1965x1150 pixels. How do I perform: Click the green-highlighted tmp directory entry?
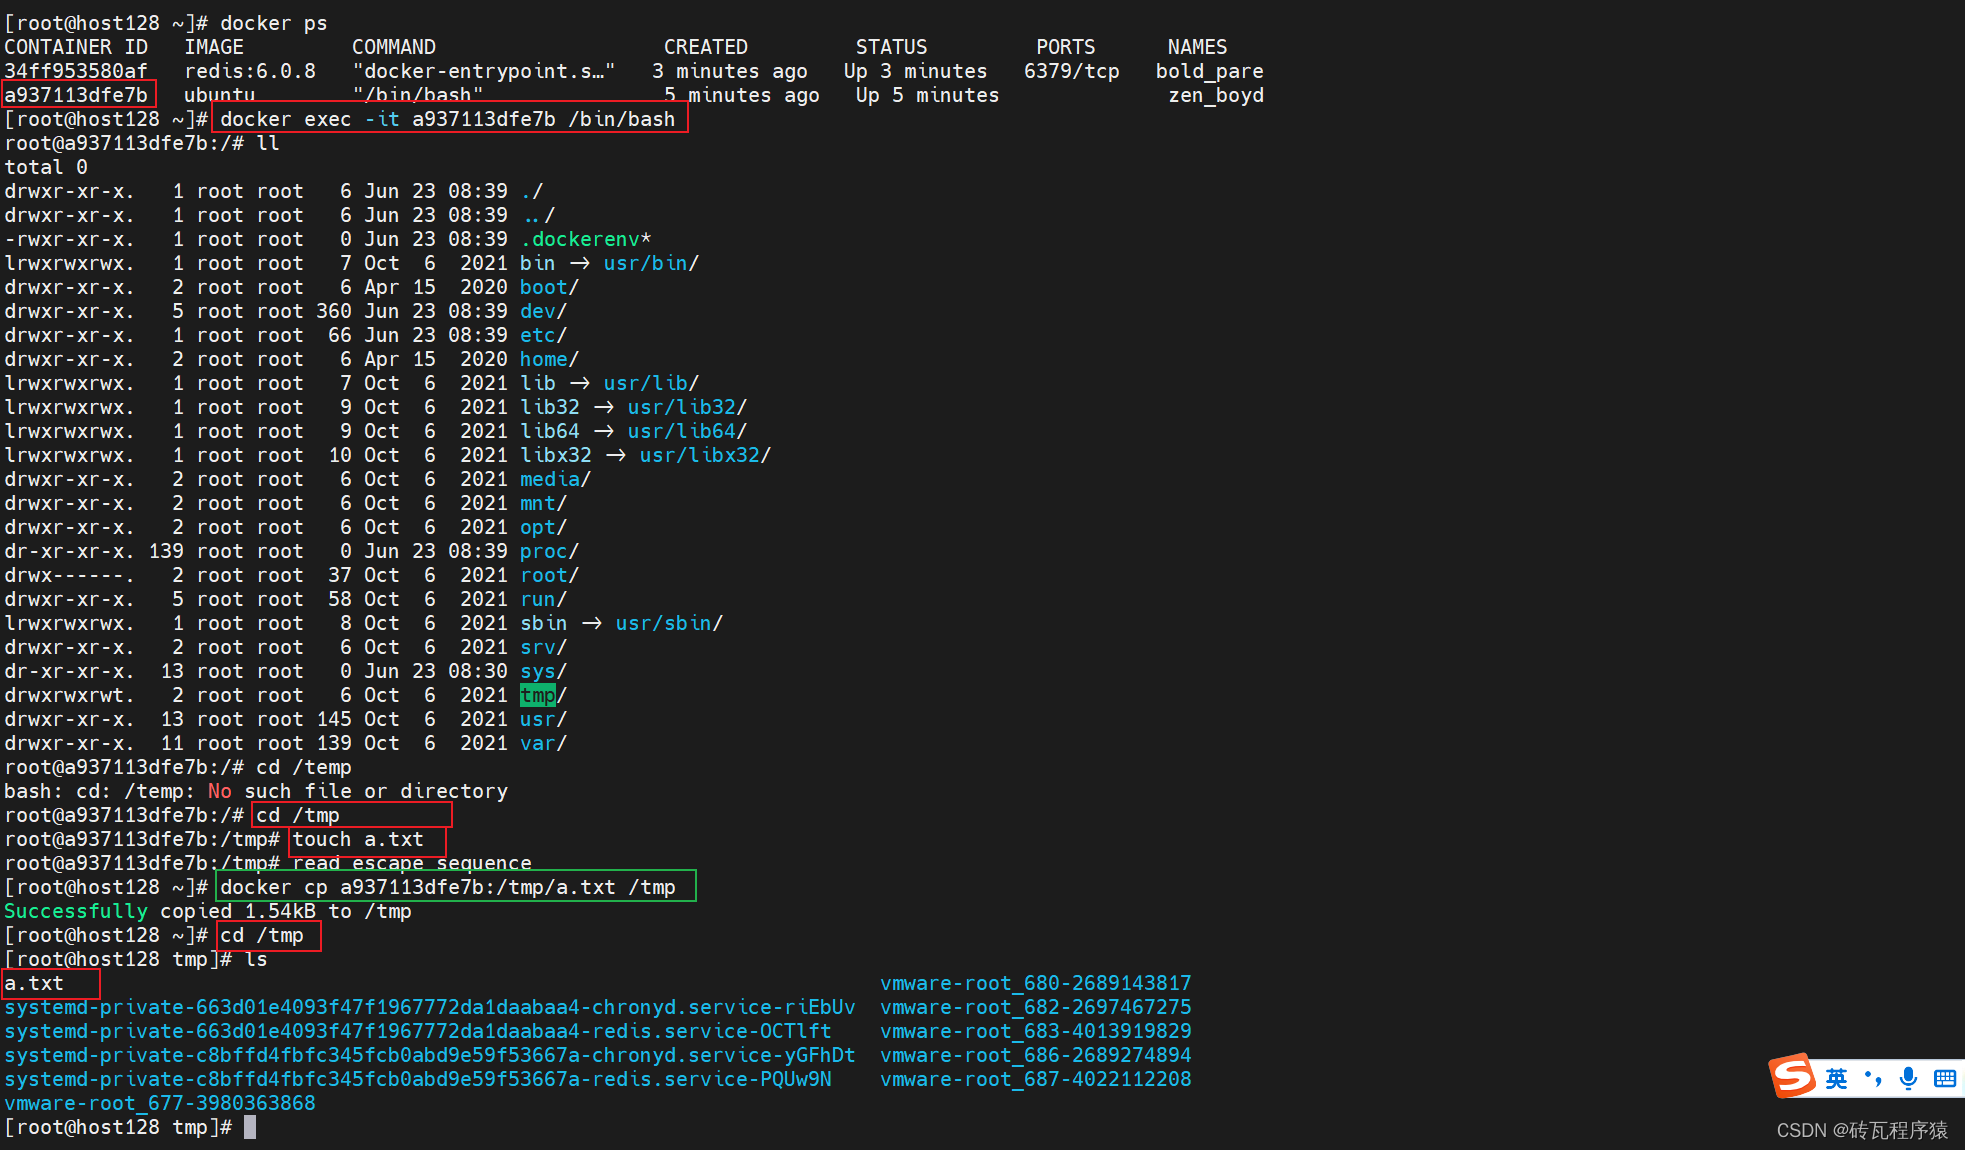coord(538,695)
